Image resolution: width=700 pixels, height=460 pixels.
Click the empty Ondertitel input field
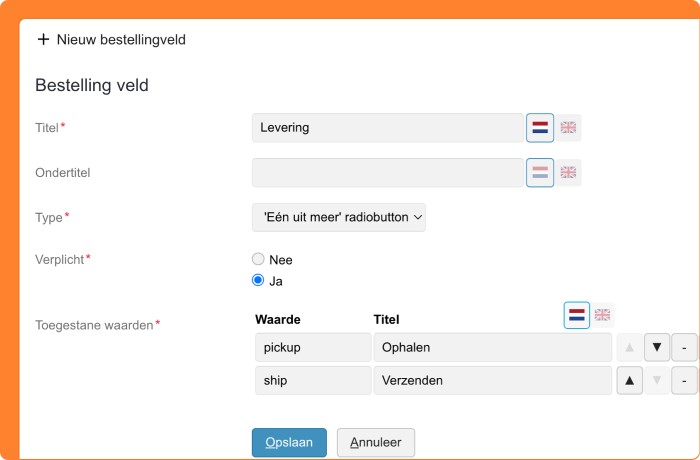(x=387, y=173)
